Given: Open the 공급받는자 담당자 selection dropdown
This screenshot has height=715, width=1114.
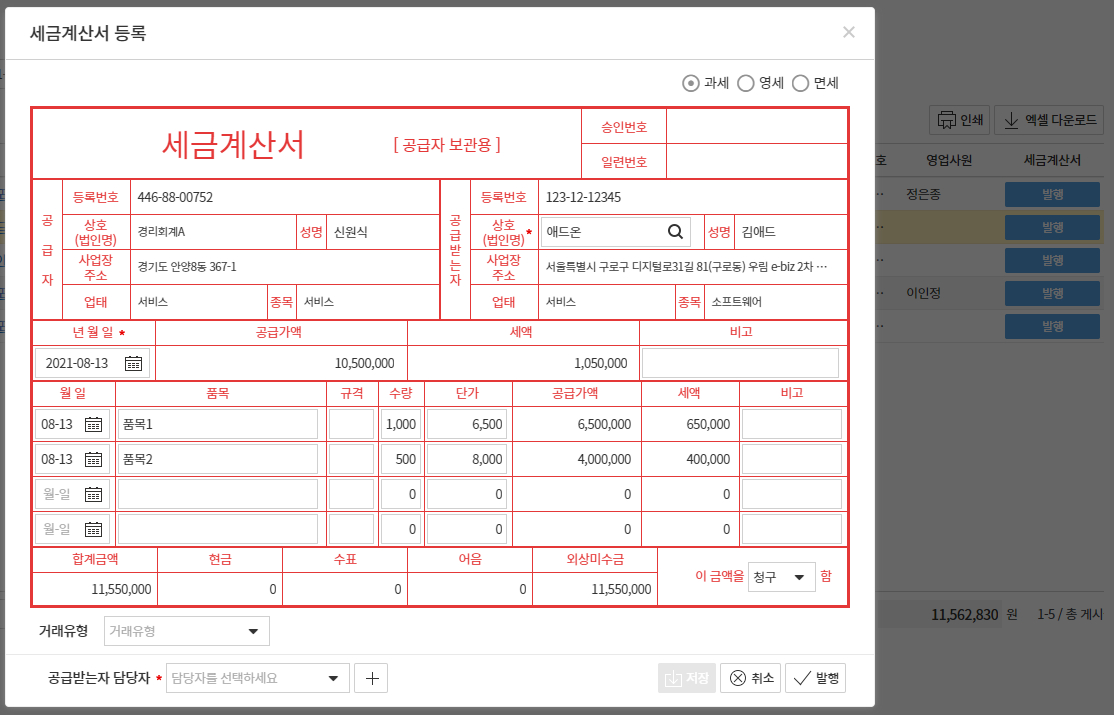Looking at the screenshot, I should [x=257, y=678].
